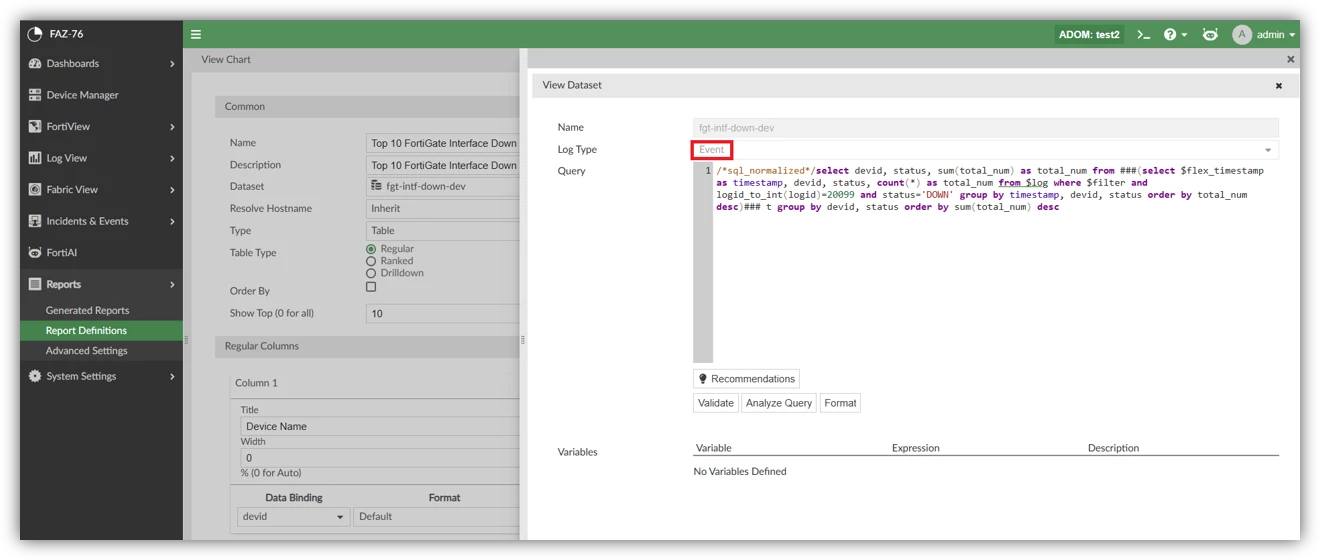Viewport: 1320px width, 560px height.
Task: Close the outer slide-out panel
Action: click(1290, 59)
